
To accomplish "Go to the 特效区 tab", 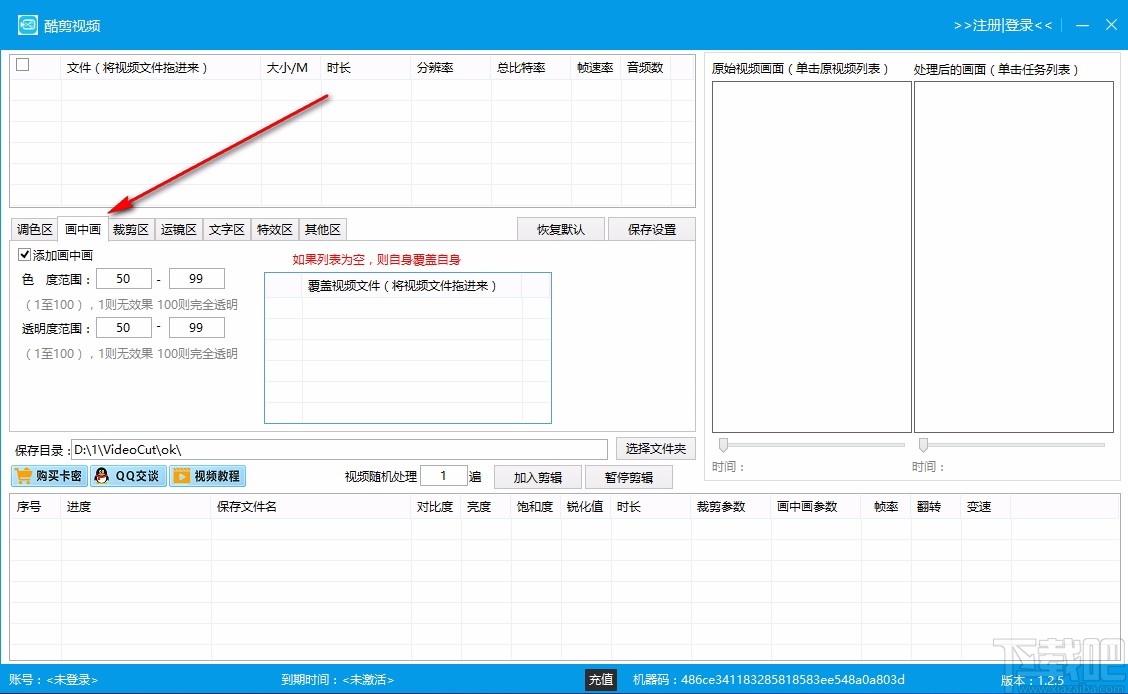I will [274, 229].
